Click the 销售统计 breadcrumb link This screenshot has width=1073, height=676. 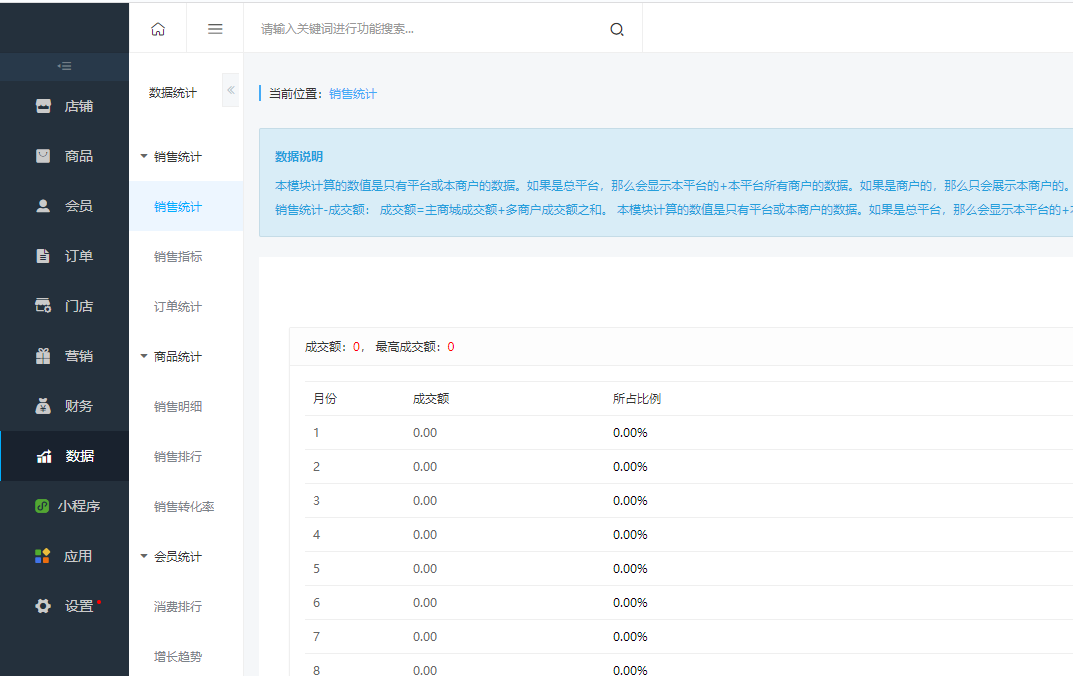(x=353, y=94)
